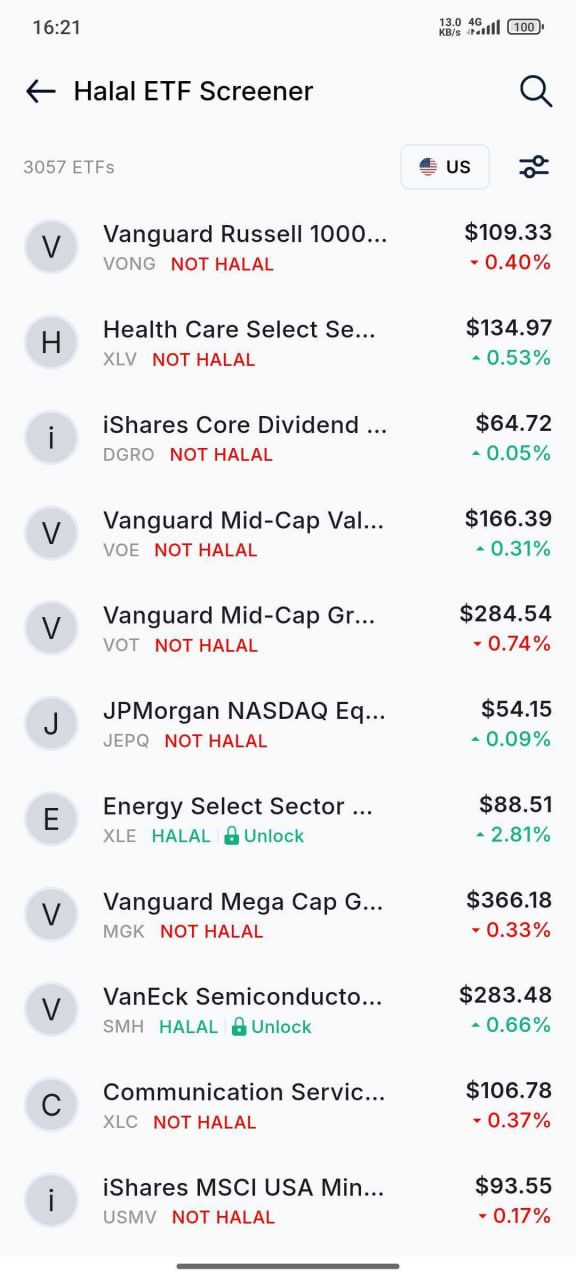Screen dimensions: 576x1280
Task: Tap the E avatar for XLE
Action: coord(51,819)
